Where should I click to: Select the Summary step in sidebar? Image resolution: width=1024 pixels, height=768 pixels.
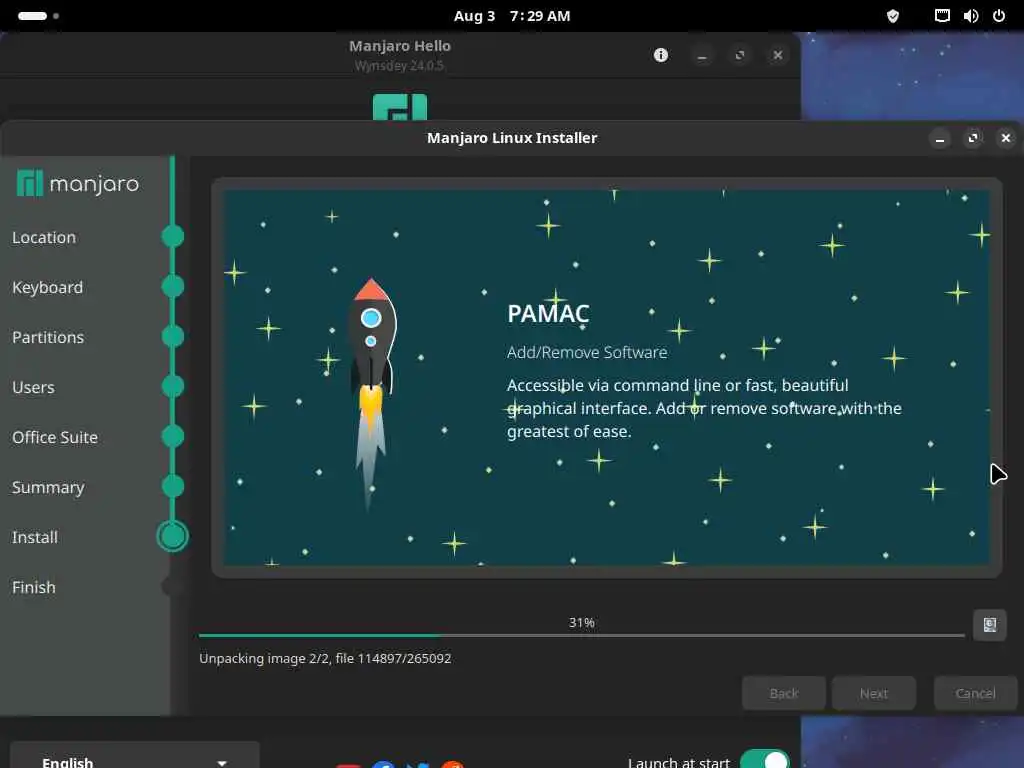click(48, 488)
